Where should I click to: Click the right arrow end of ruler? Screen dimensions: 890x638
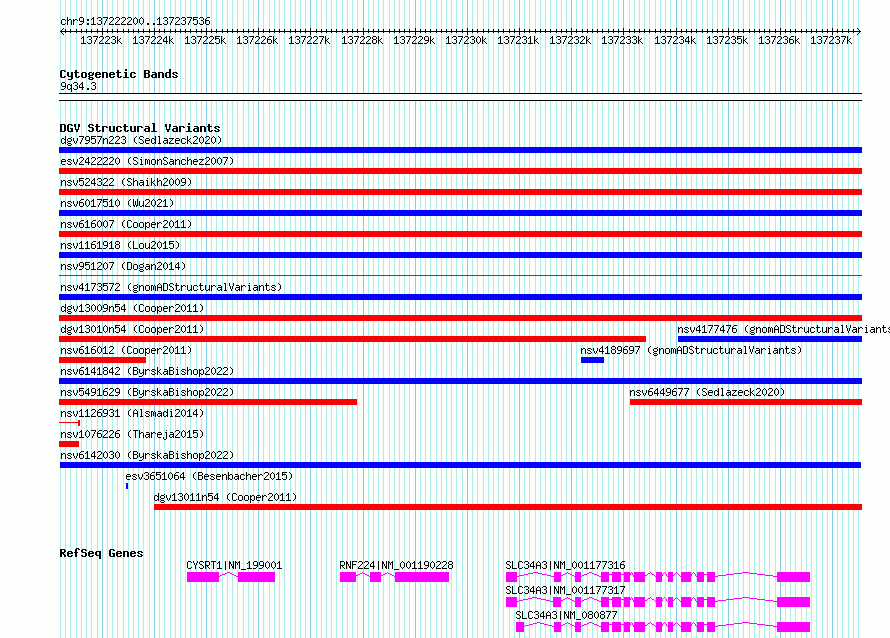tap(859, 31)
